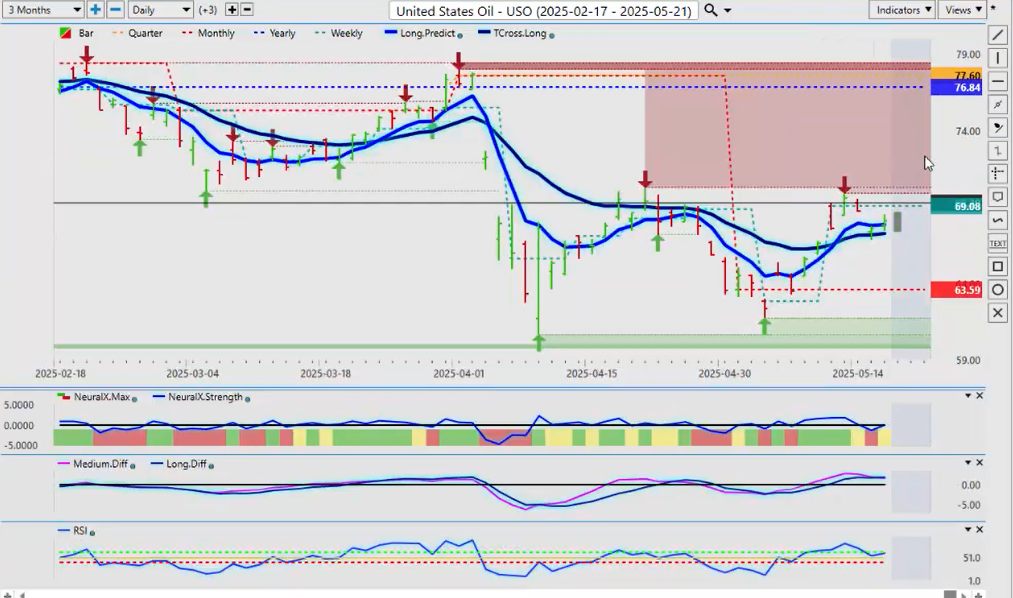Image resolution: width=1013 pixels, height=598 pixels.
Task: Toggle the Long.Predict line legend
Action: pos(424,33)
